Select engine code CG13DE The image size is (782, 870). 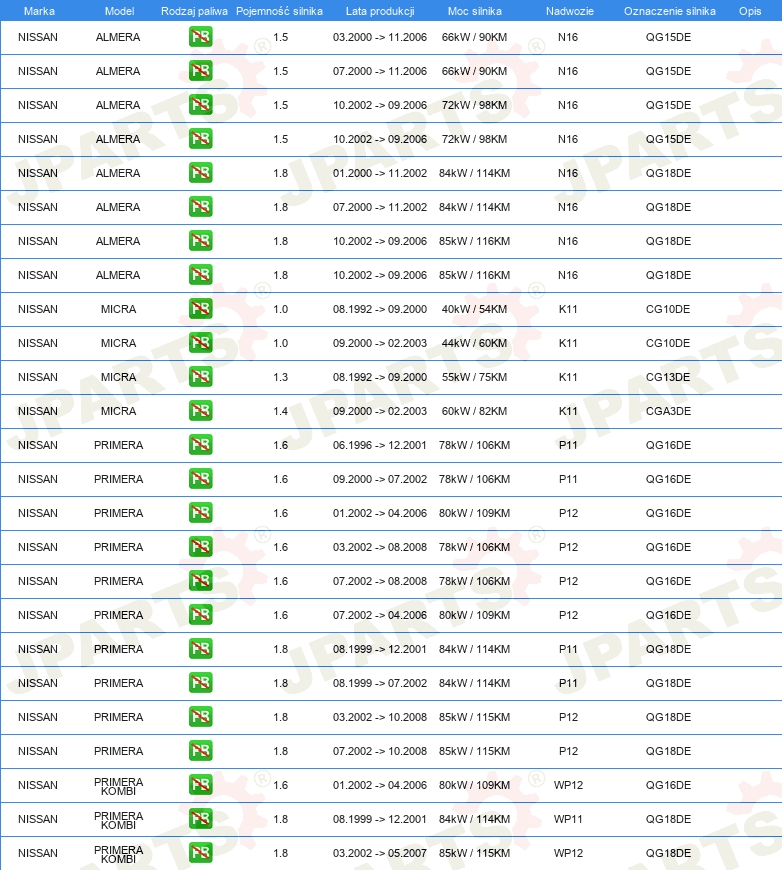[x=668, y=377]
